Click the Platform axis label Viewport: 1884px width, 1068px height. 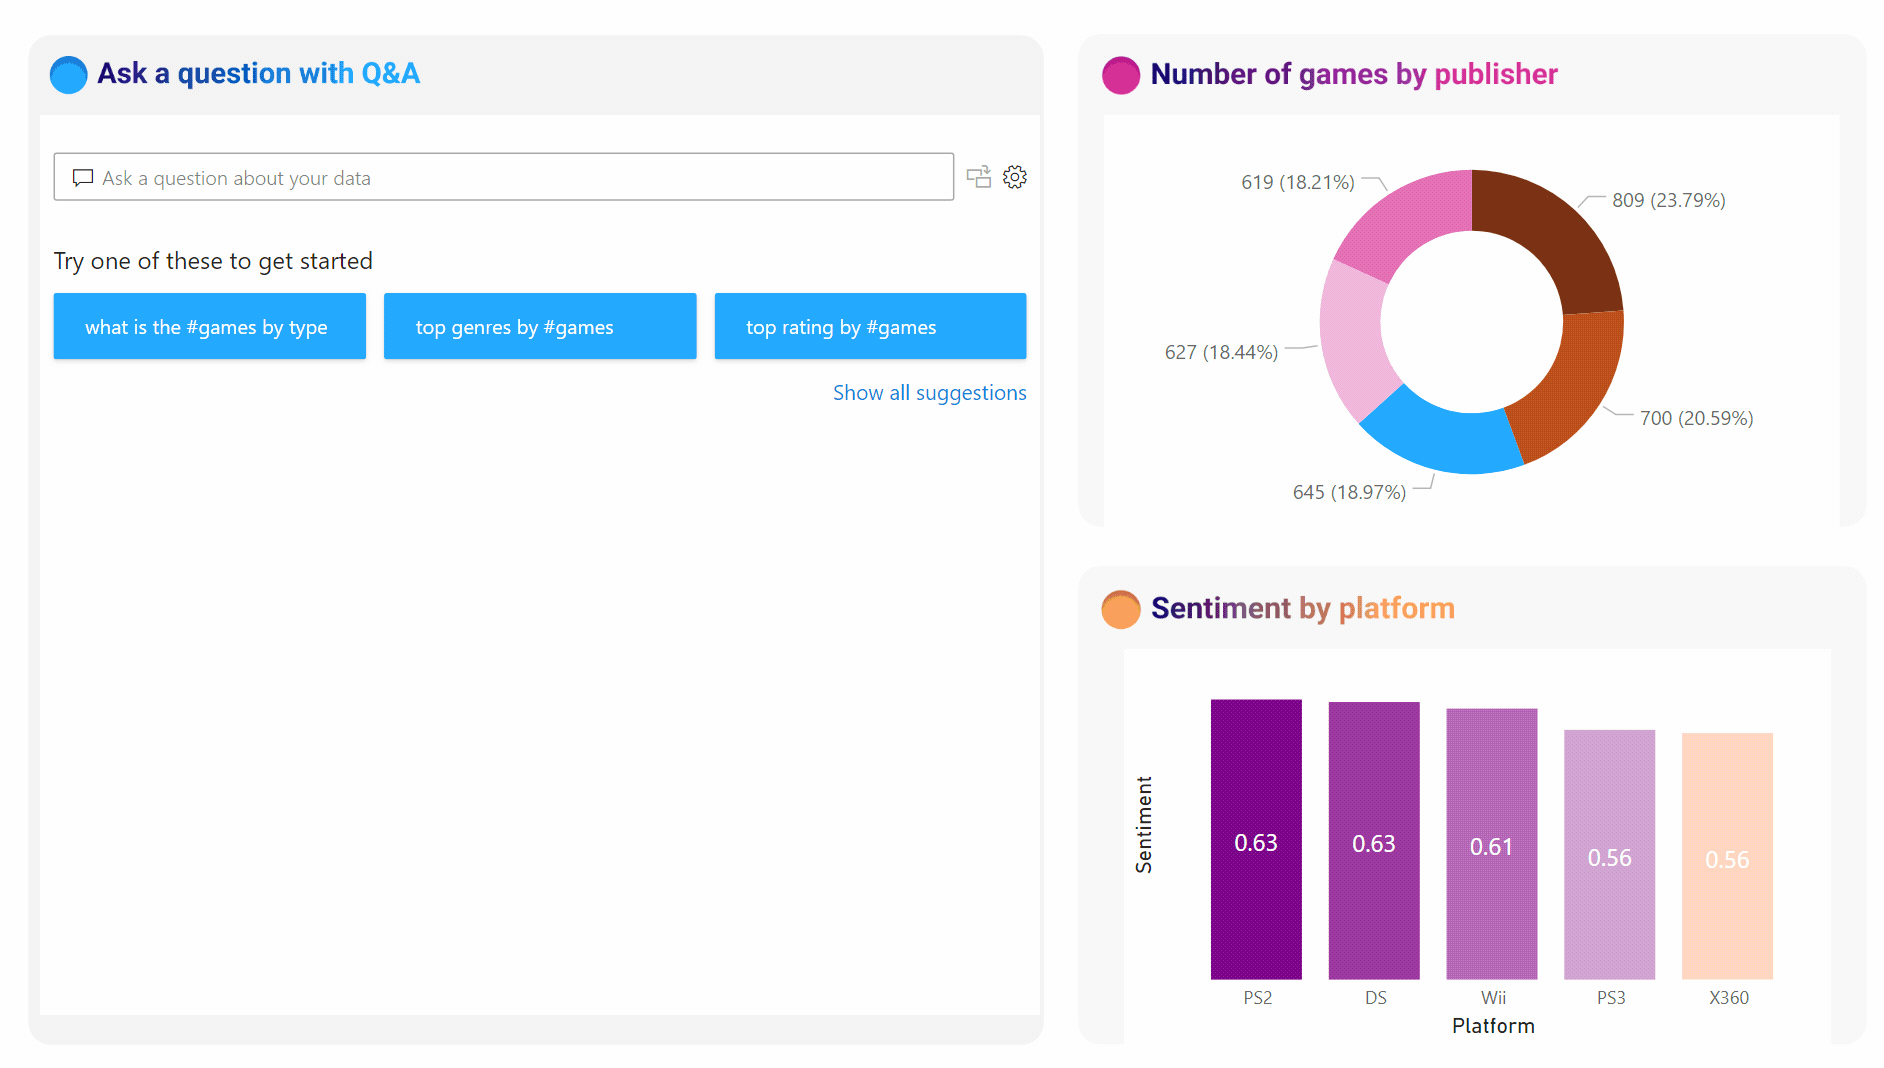[1492, 1025]
